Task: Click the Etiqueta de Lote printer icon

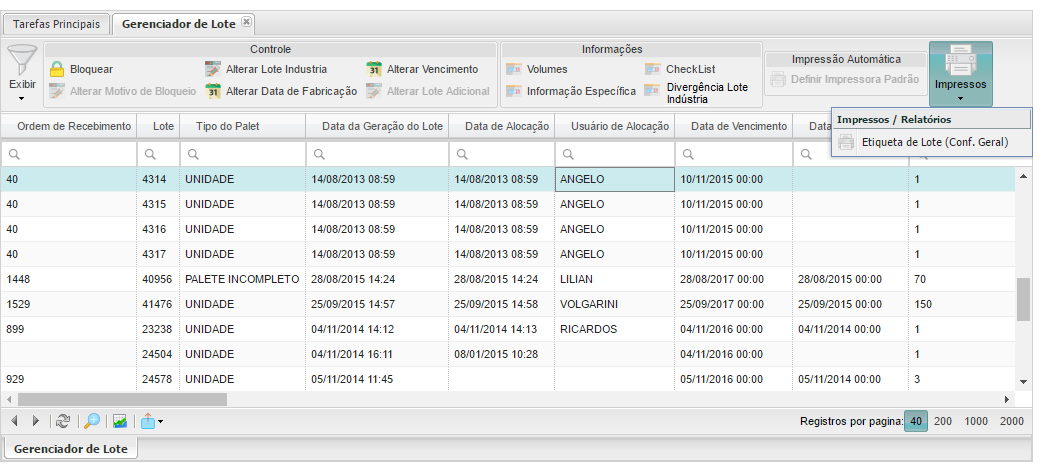Action: (846, 142)
